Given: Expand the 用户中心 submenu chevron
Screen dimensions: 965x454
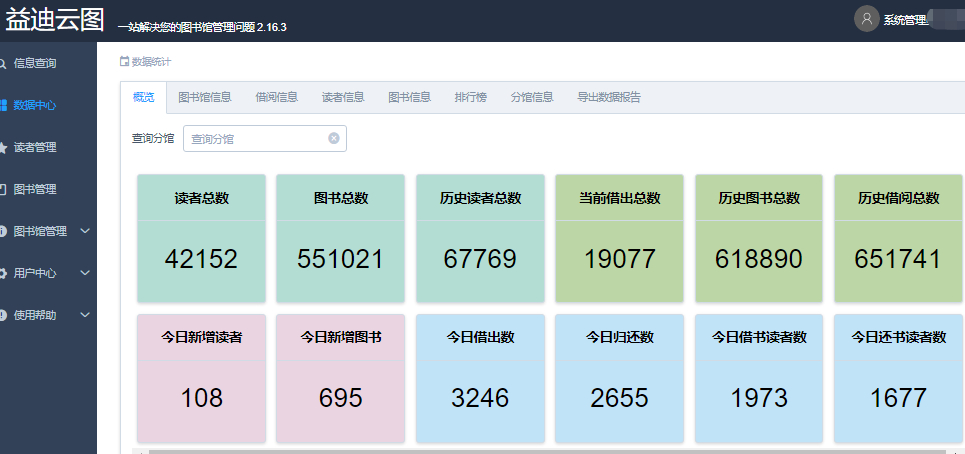Looking at the screenshot, I should (x=85, y=273).
